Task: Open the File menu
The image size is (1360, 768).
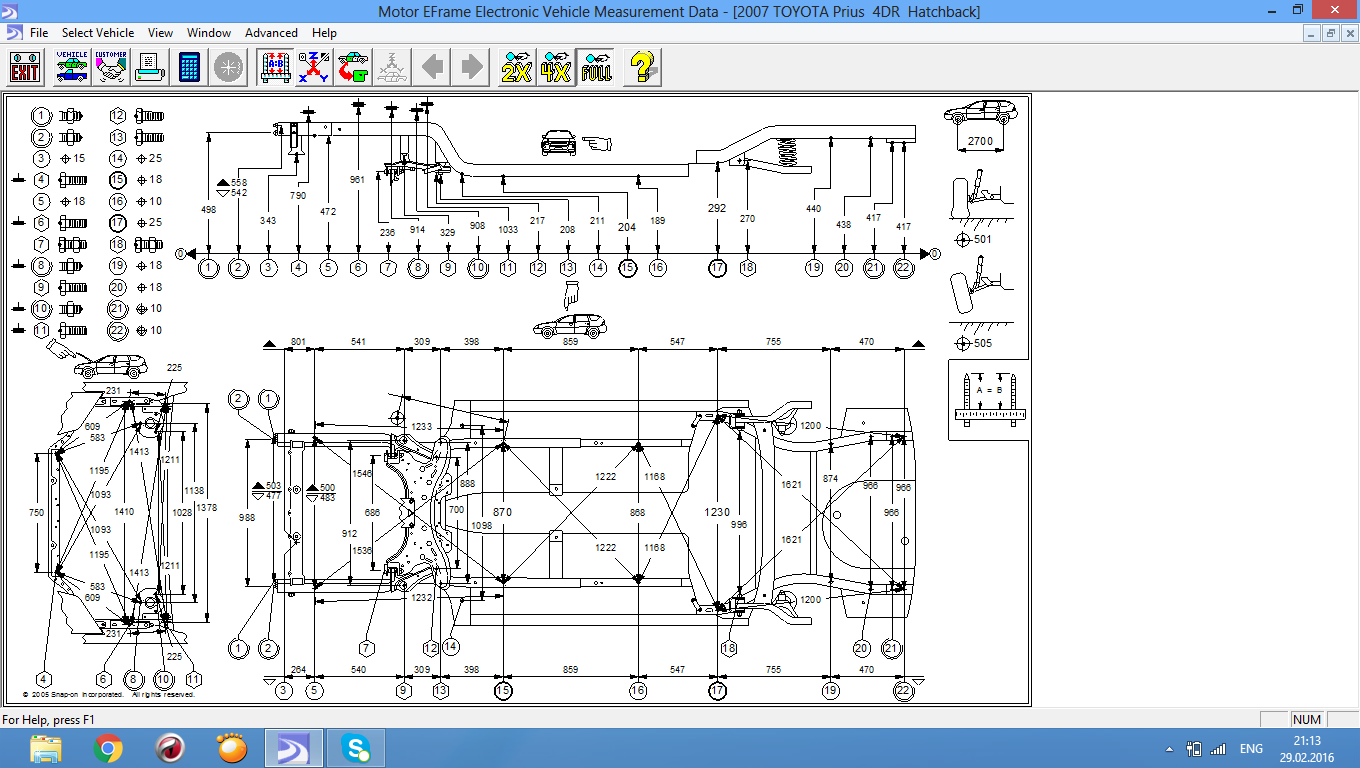Action: point(39,33)
